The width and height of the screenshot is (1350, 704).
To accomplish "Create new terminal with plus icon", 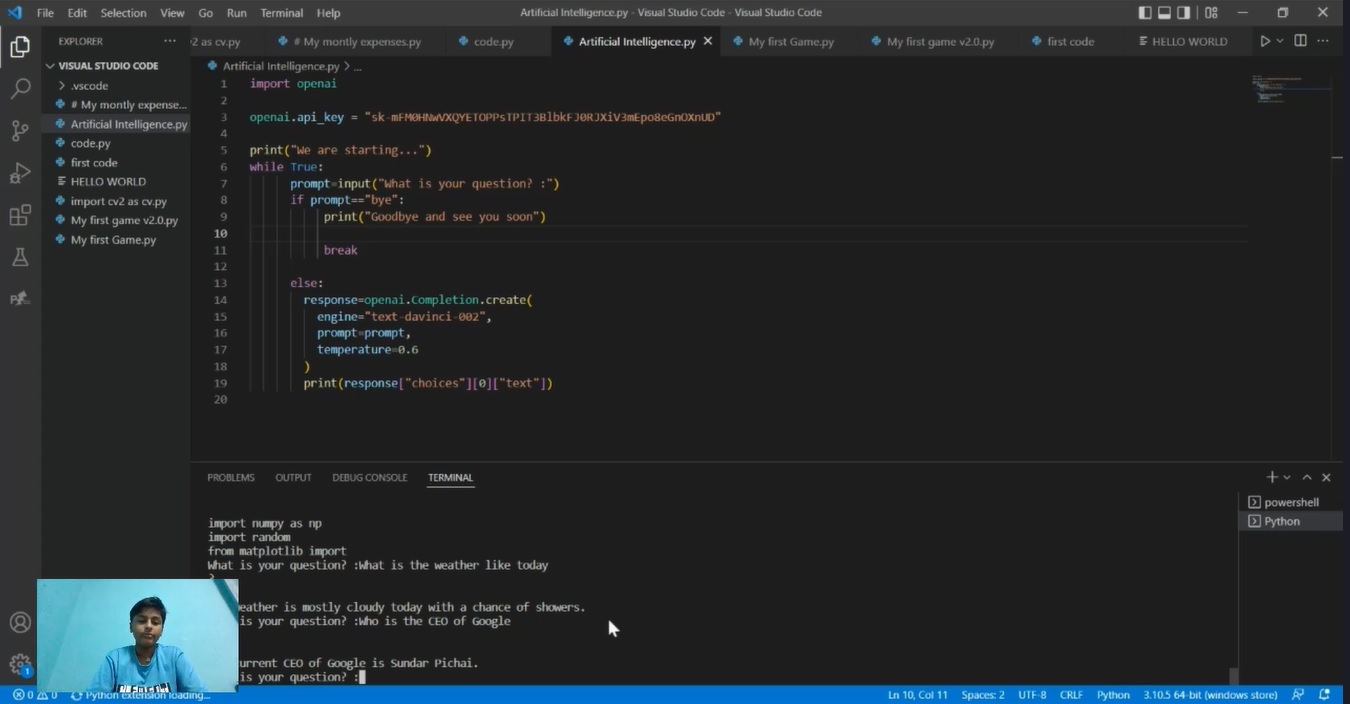I will click(x=1272, y=478).
